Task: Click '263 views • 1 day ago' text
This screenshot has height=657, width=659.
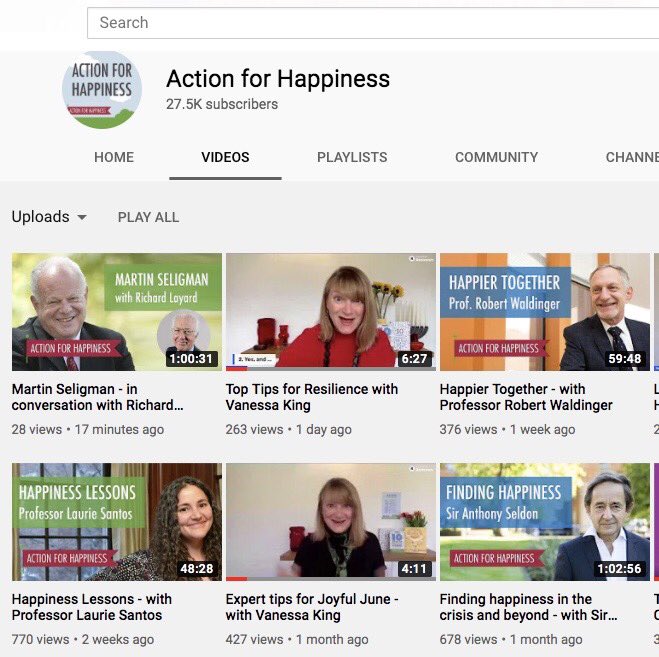Action: tap(288, 430)
